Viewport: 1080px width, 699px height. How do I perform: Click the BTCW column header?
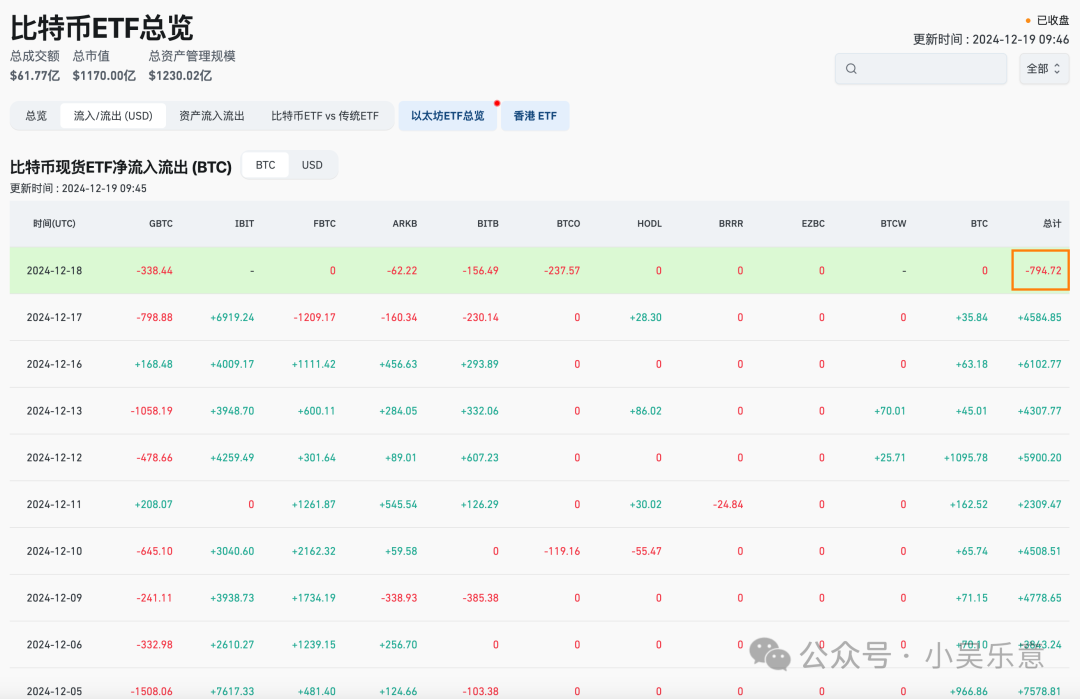[893, 224]
